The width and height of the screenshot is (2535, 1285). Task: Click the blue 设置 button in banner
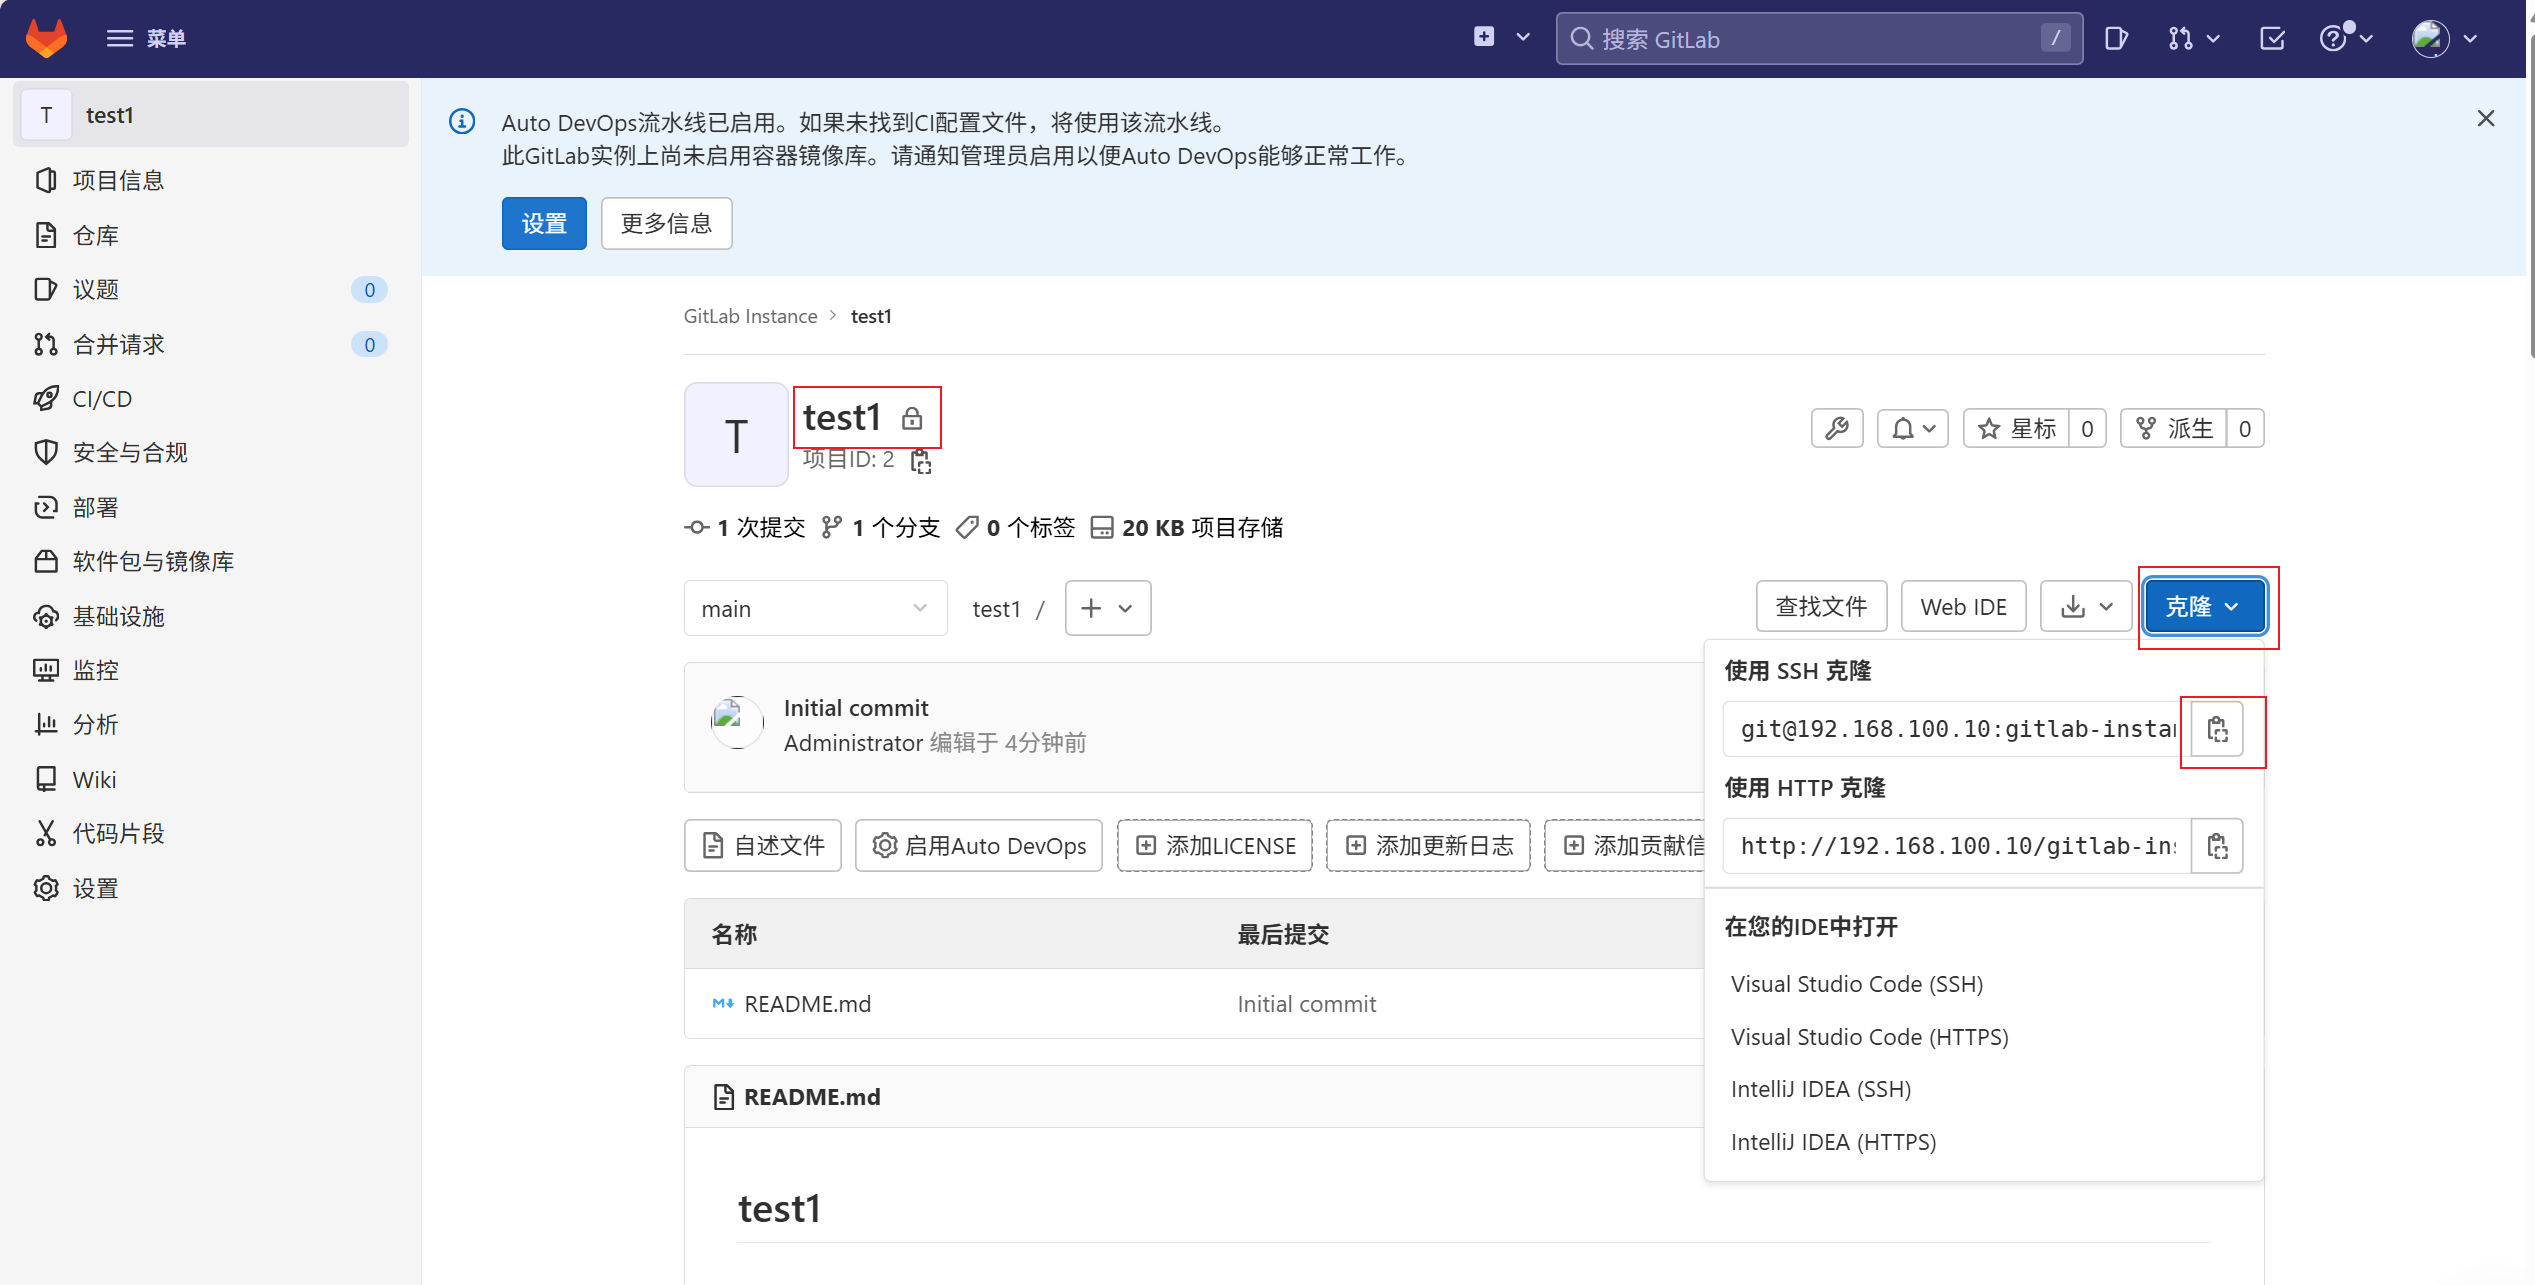pos(544,223)
